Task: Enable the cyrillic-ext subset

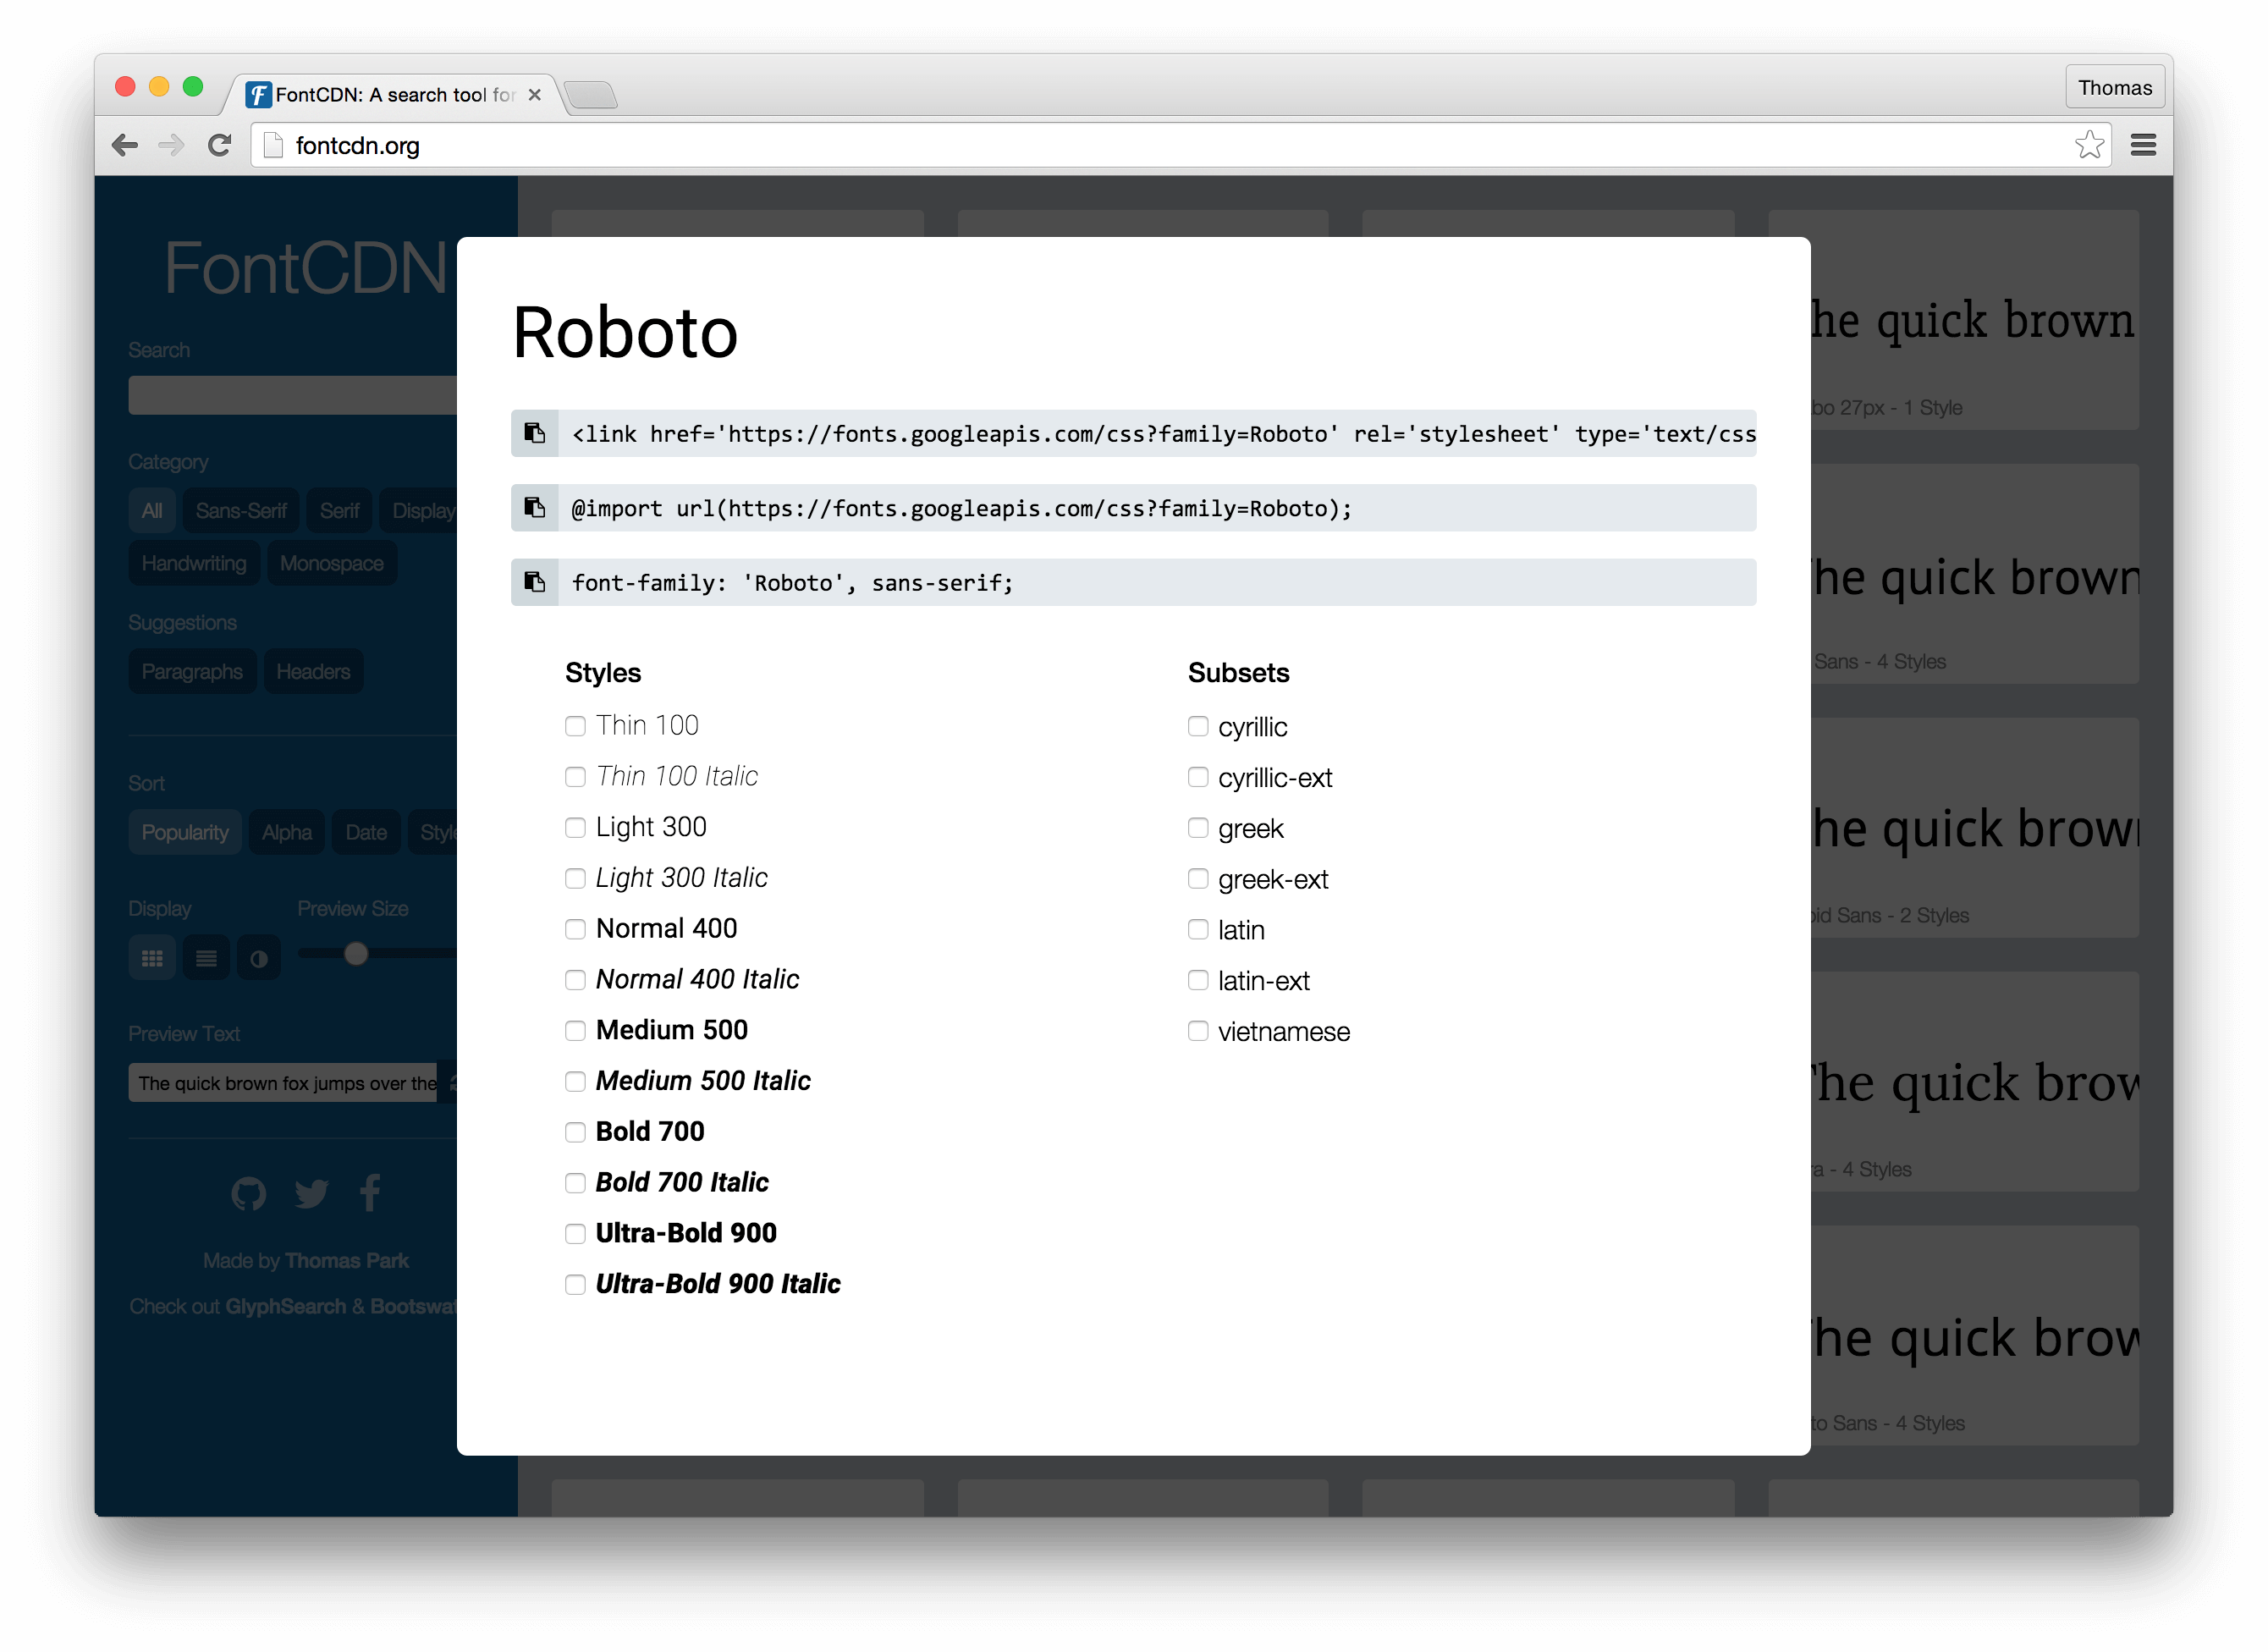Action: pos(1198,777)
